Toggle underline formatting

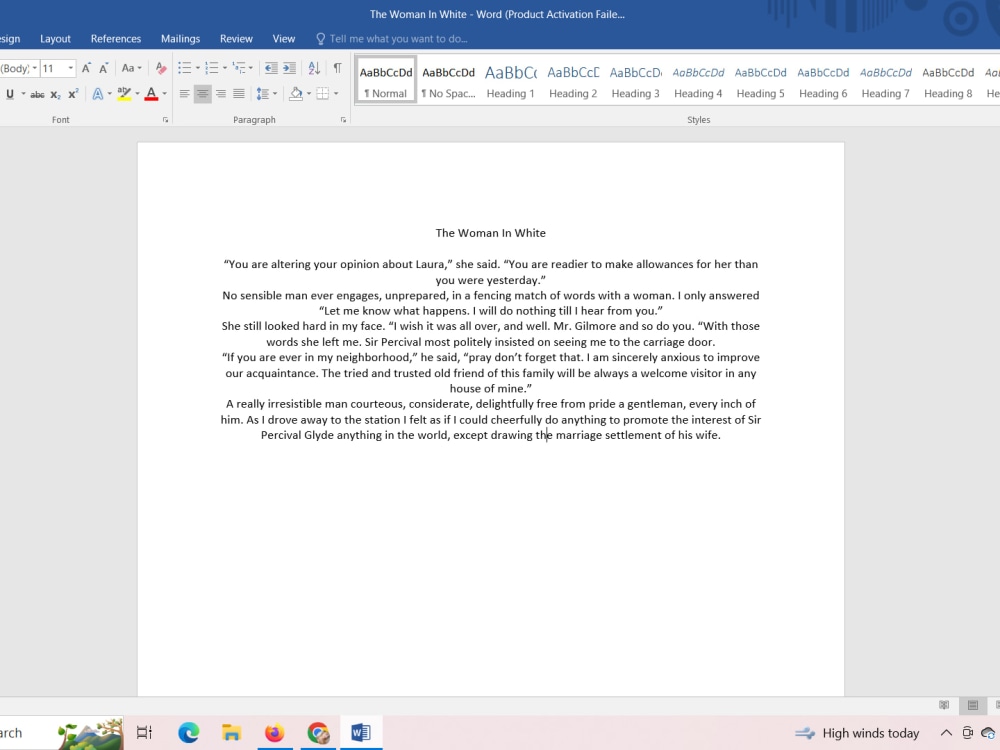pos(10,94)
